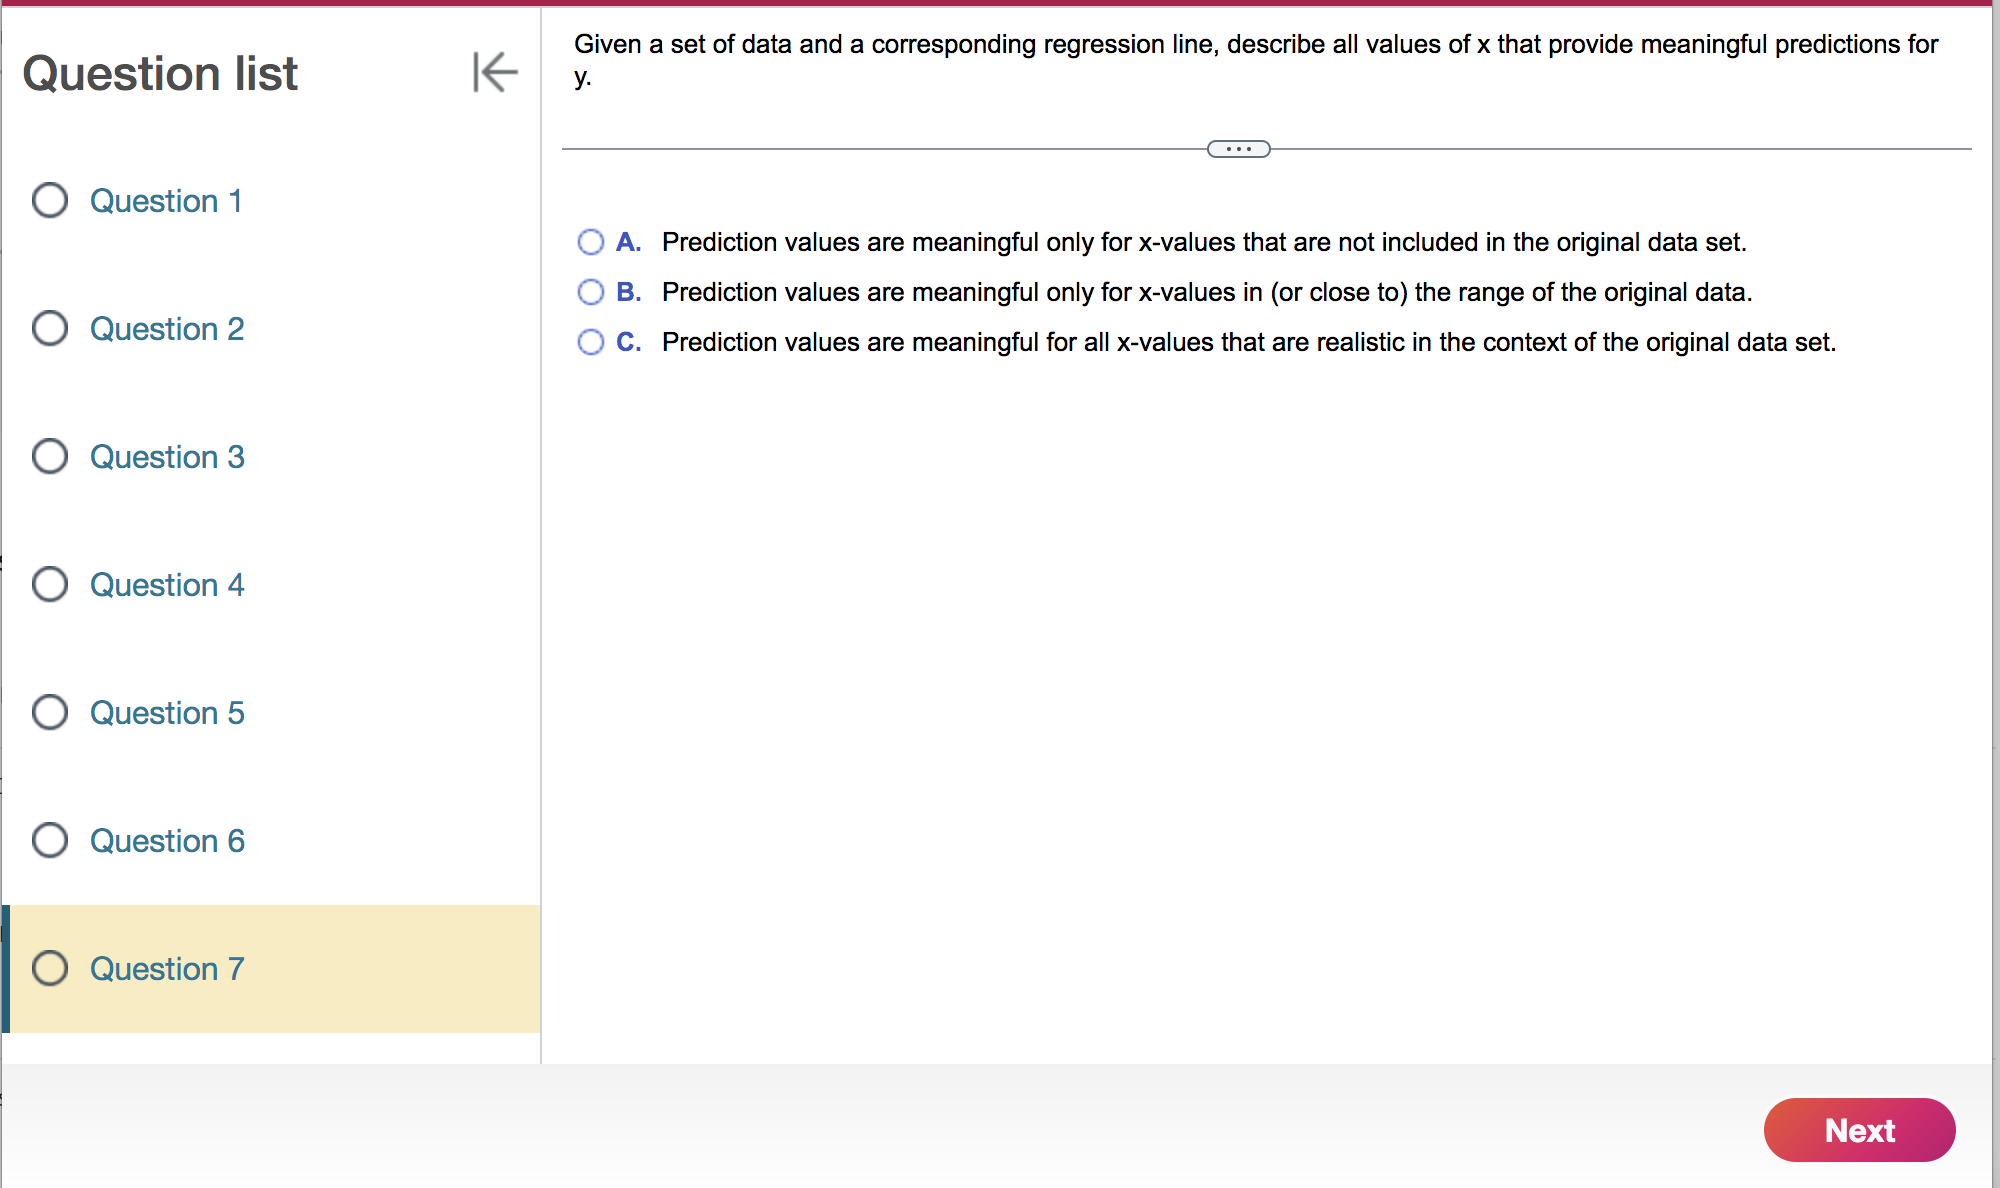Expand the ellipsis divider handle
Screen dimensions: 2000x1188
(x=1238, y=149)
